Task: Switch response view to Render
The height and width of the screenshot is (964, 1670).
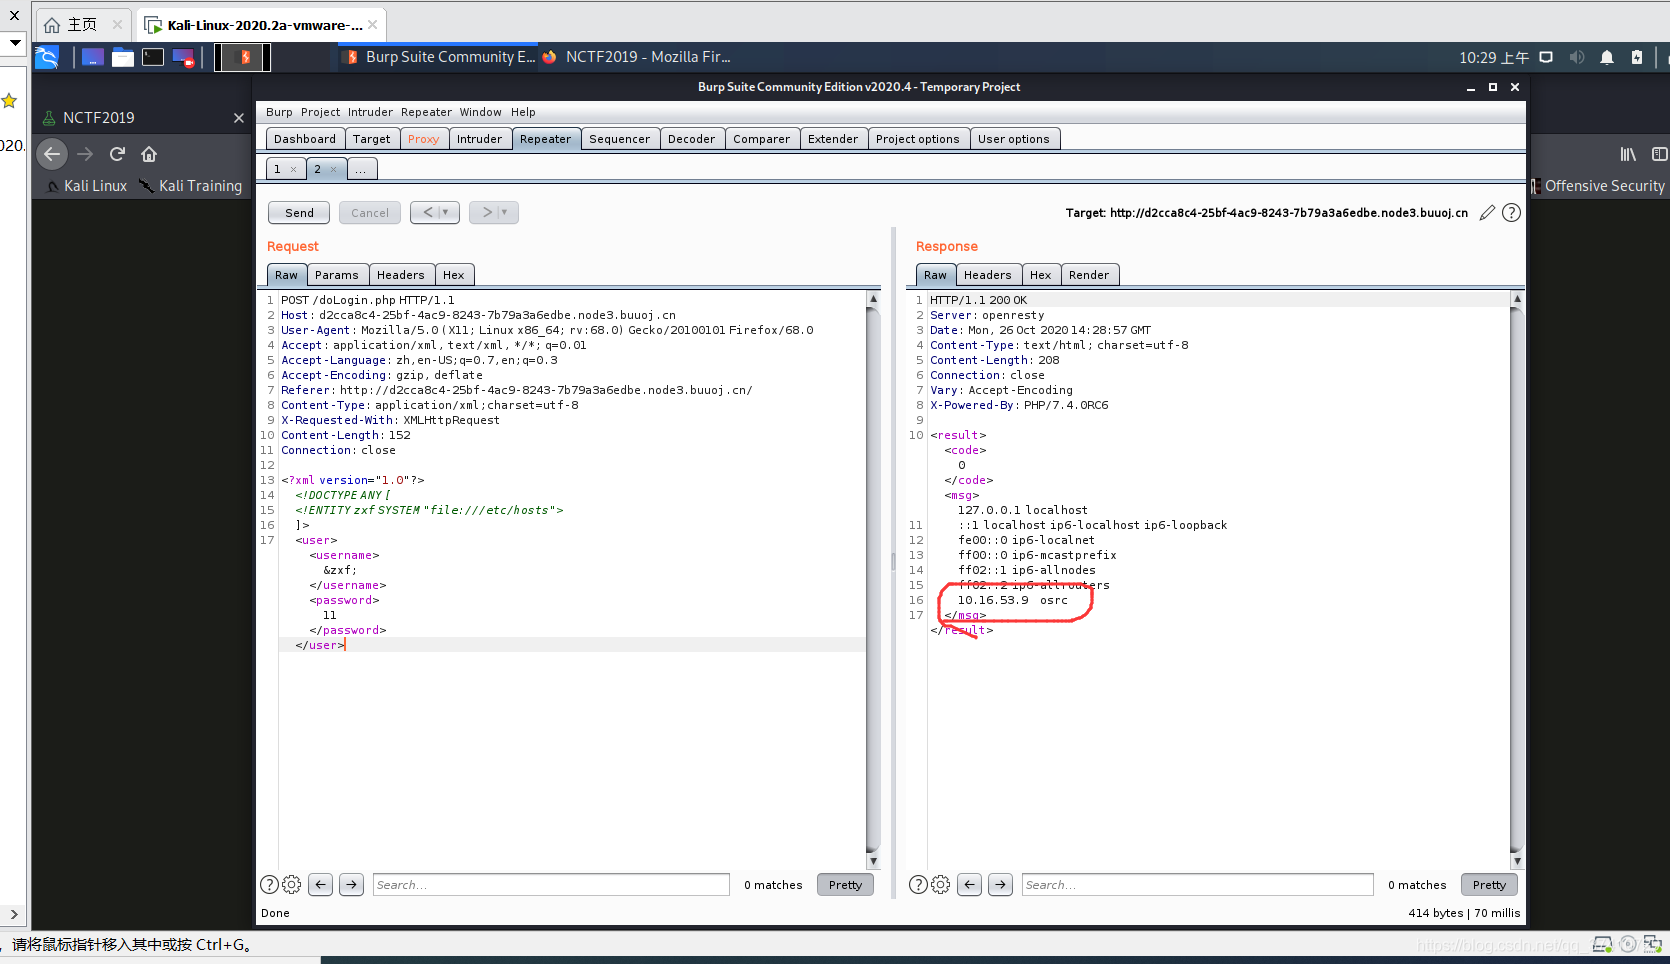Action: pos(1089,275)
